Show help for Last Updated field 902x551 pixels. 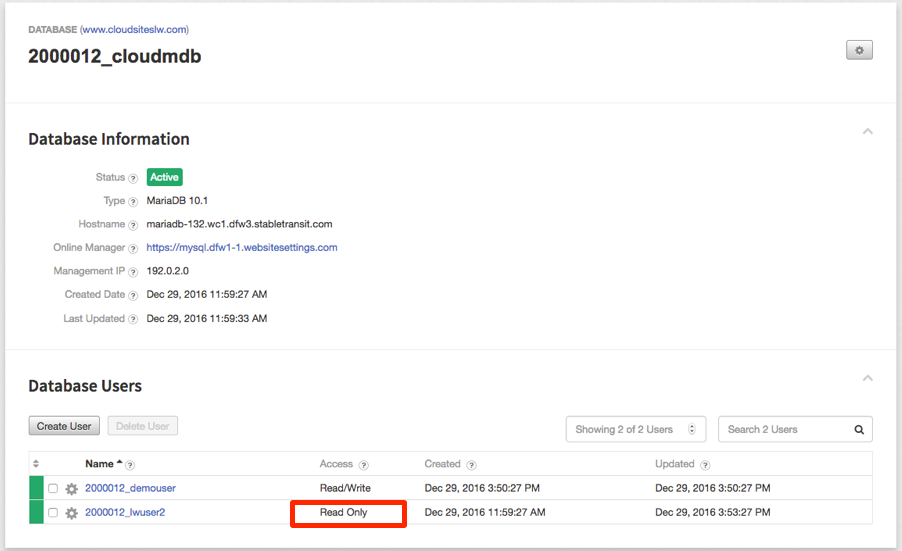[133, 319]
